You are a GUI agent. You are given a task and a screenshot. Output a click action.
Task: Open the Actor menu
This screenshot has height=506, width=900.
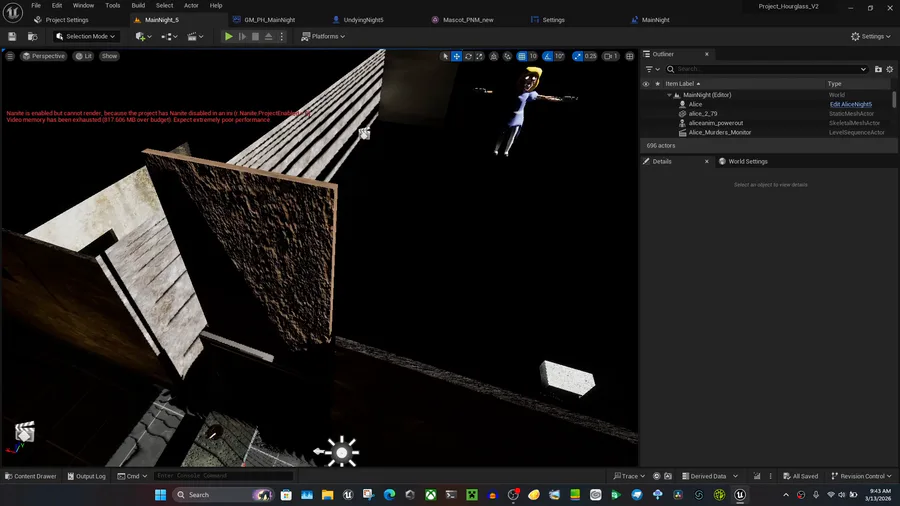point(191,5)
